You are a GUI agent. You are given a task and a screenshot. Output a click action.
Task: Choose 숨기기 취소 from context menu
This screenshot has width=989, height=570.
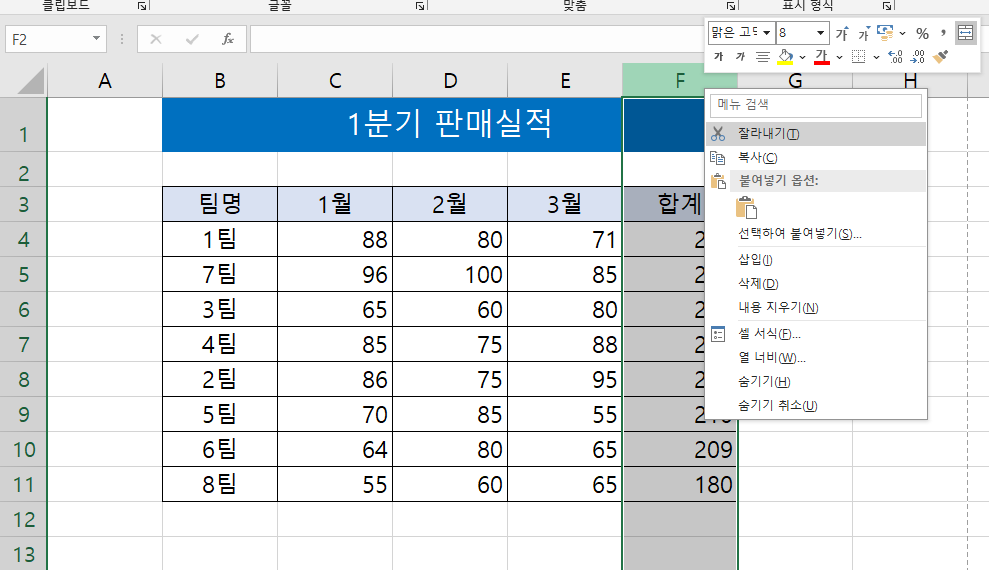tap(816, 405)
